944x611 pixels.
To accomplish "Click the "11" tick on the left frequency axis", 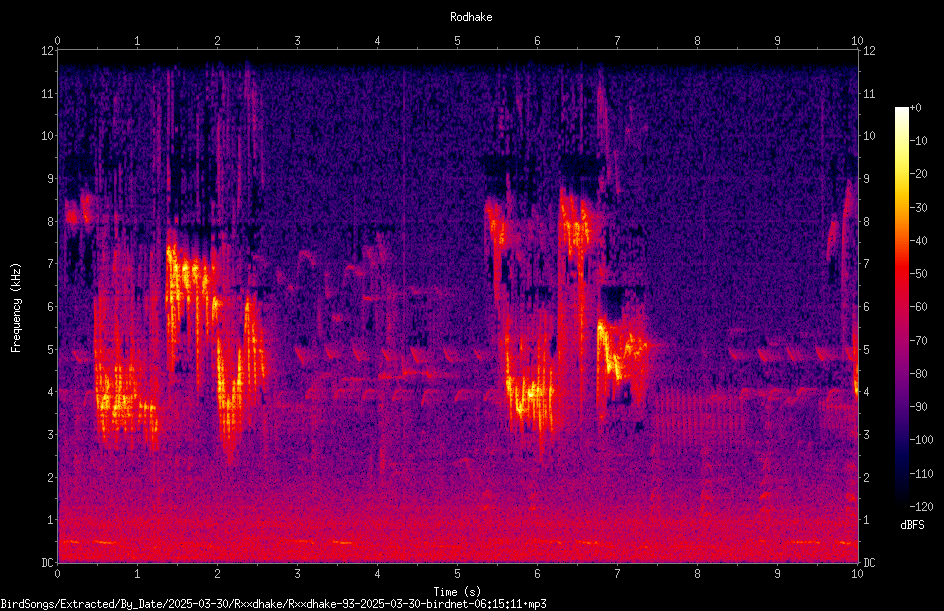I will click(48, 93).
